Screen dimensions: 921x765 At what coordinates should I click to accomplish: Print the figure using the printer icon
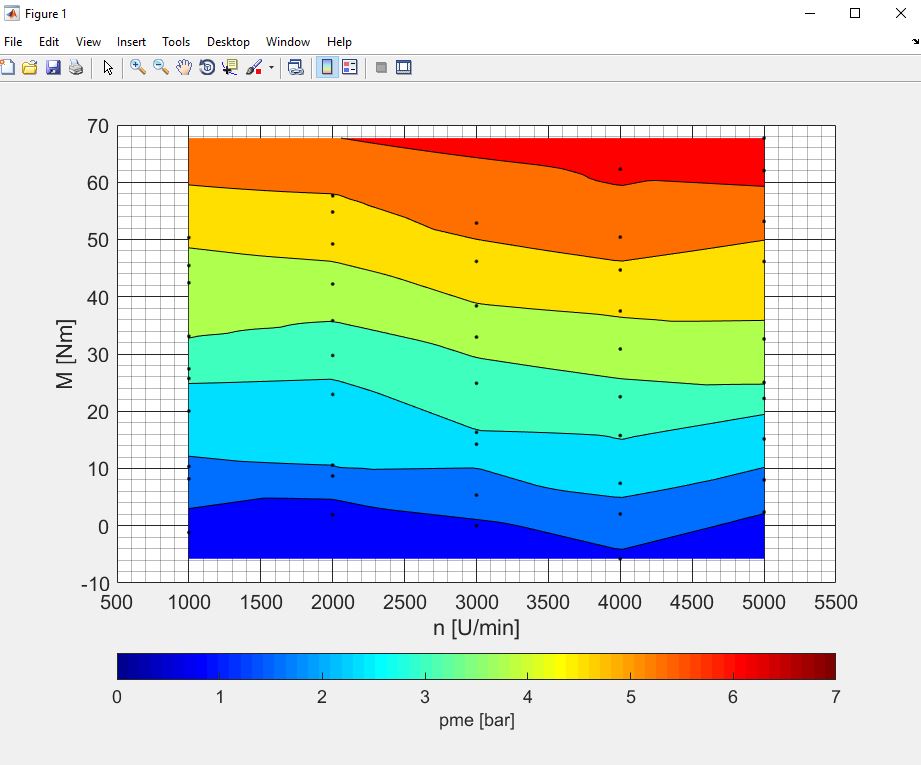click(x=76, y=68)
